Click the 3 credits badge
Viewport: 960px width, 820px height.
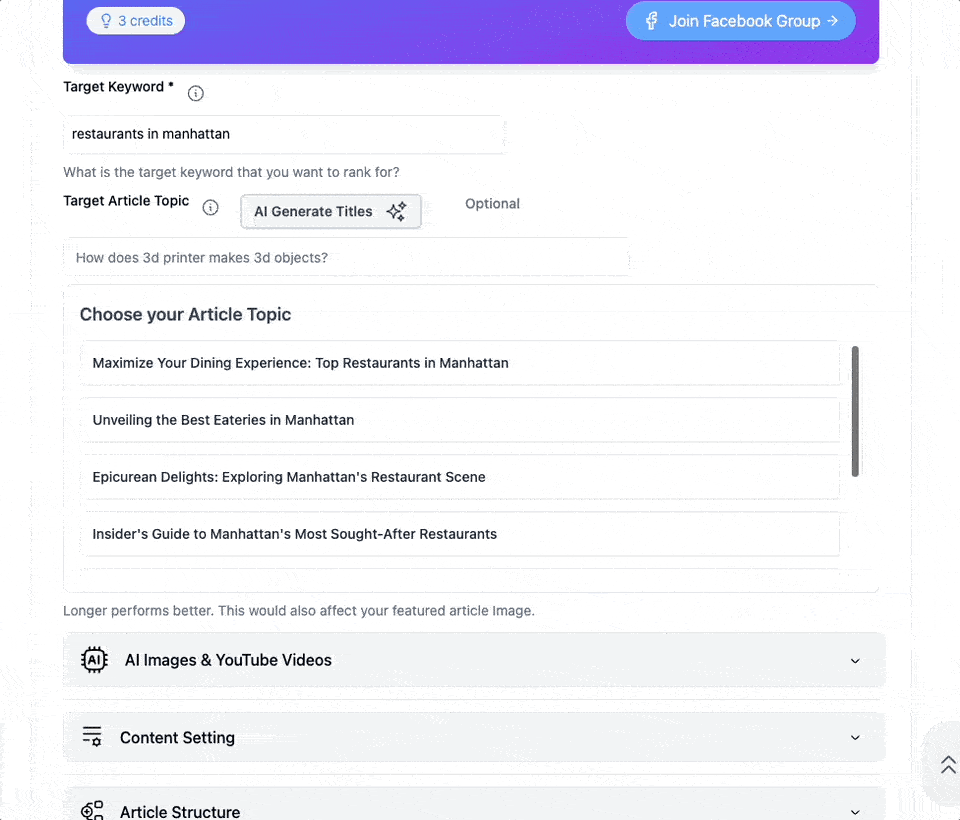click(x=135, y=20)
